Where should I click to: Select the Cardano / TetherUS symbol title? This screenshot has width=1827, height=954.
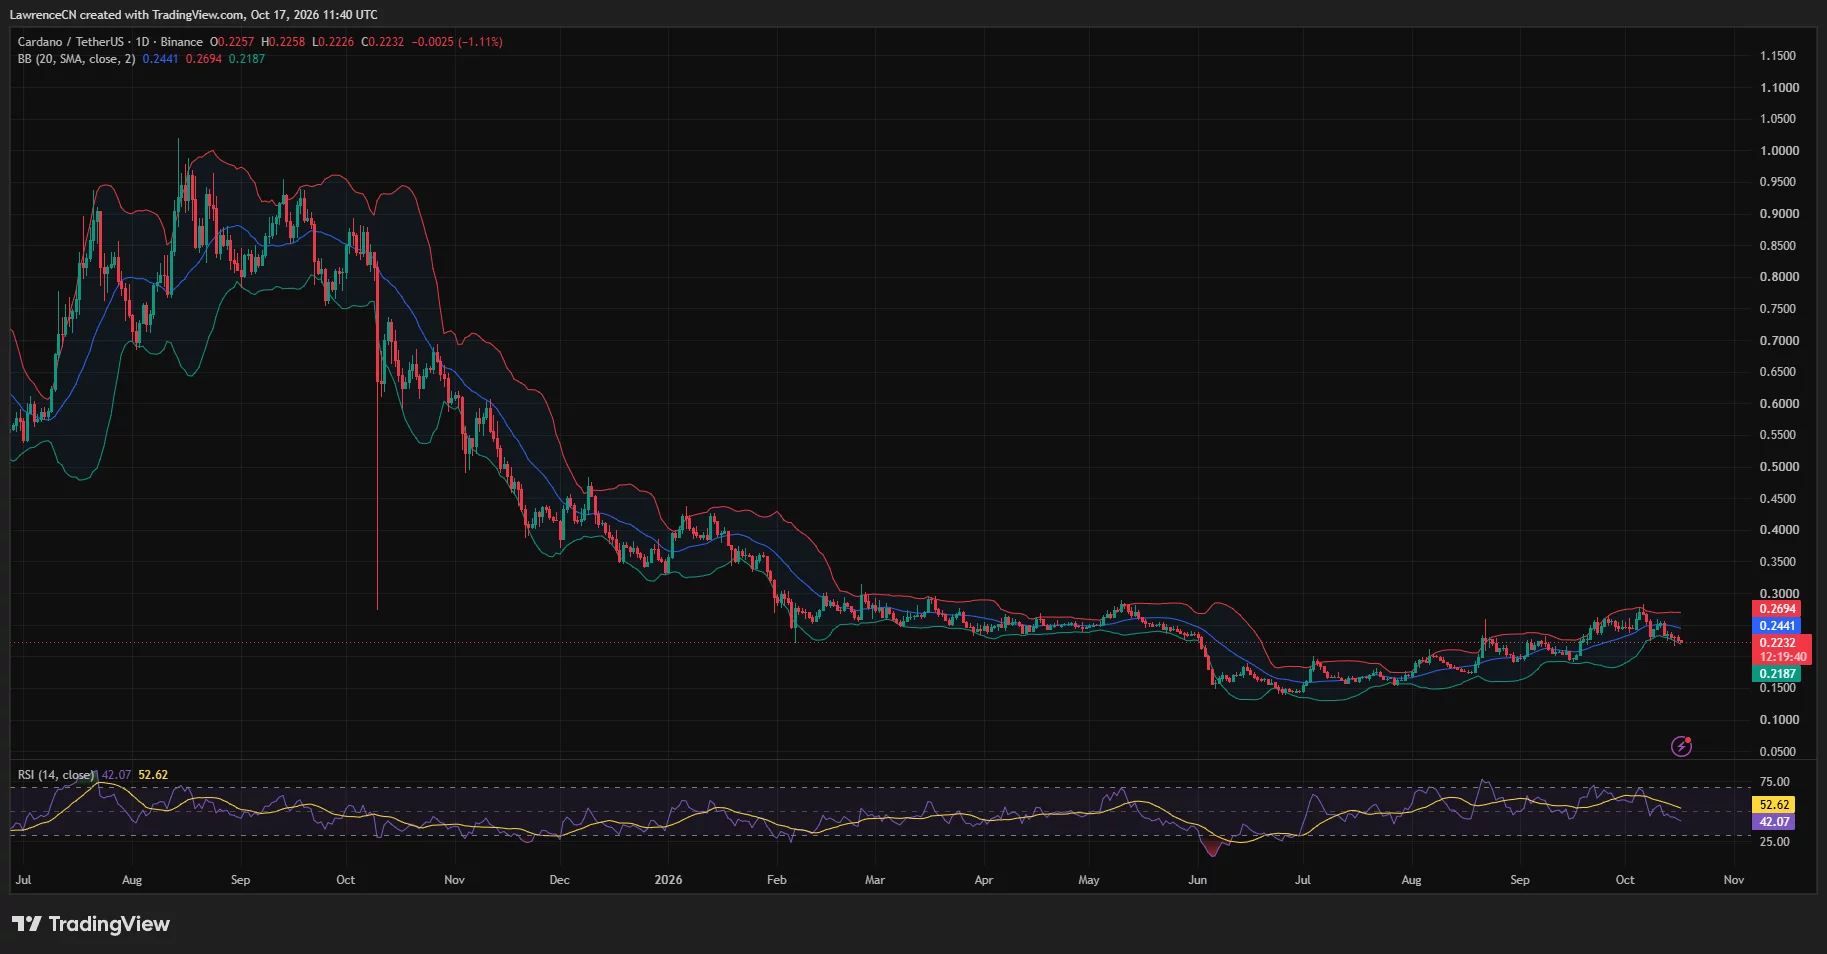(x=70, y=42)
